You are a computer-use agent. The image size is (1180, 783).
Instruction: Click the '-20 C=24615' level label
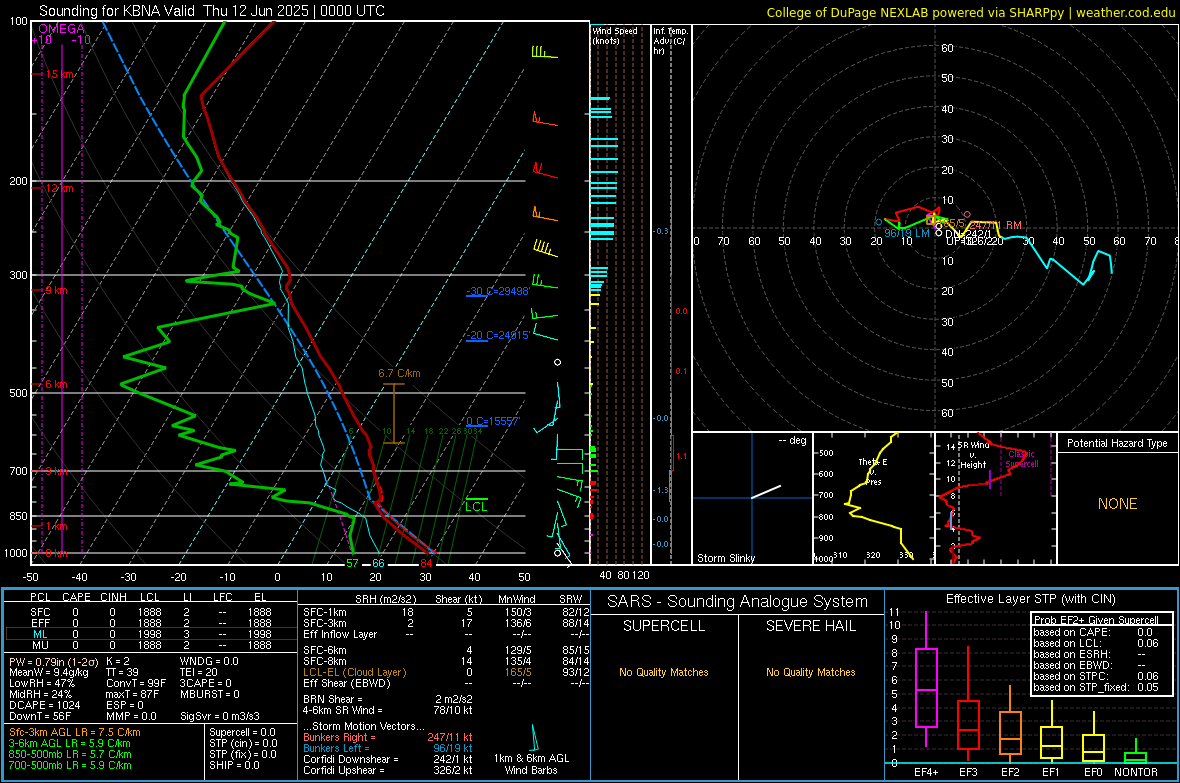tap(498, 335)
